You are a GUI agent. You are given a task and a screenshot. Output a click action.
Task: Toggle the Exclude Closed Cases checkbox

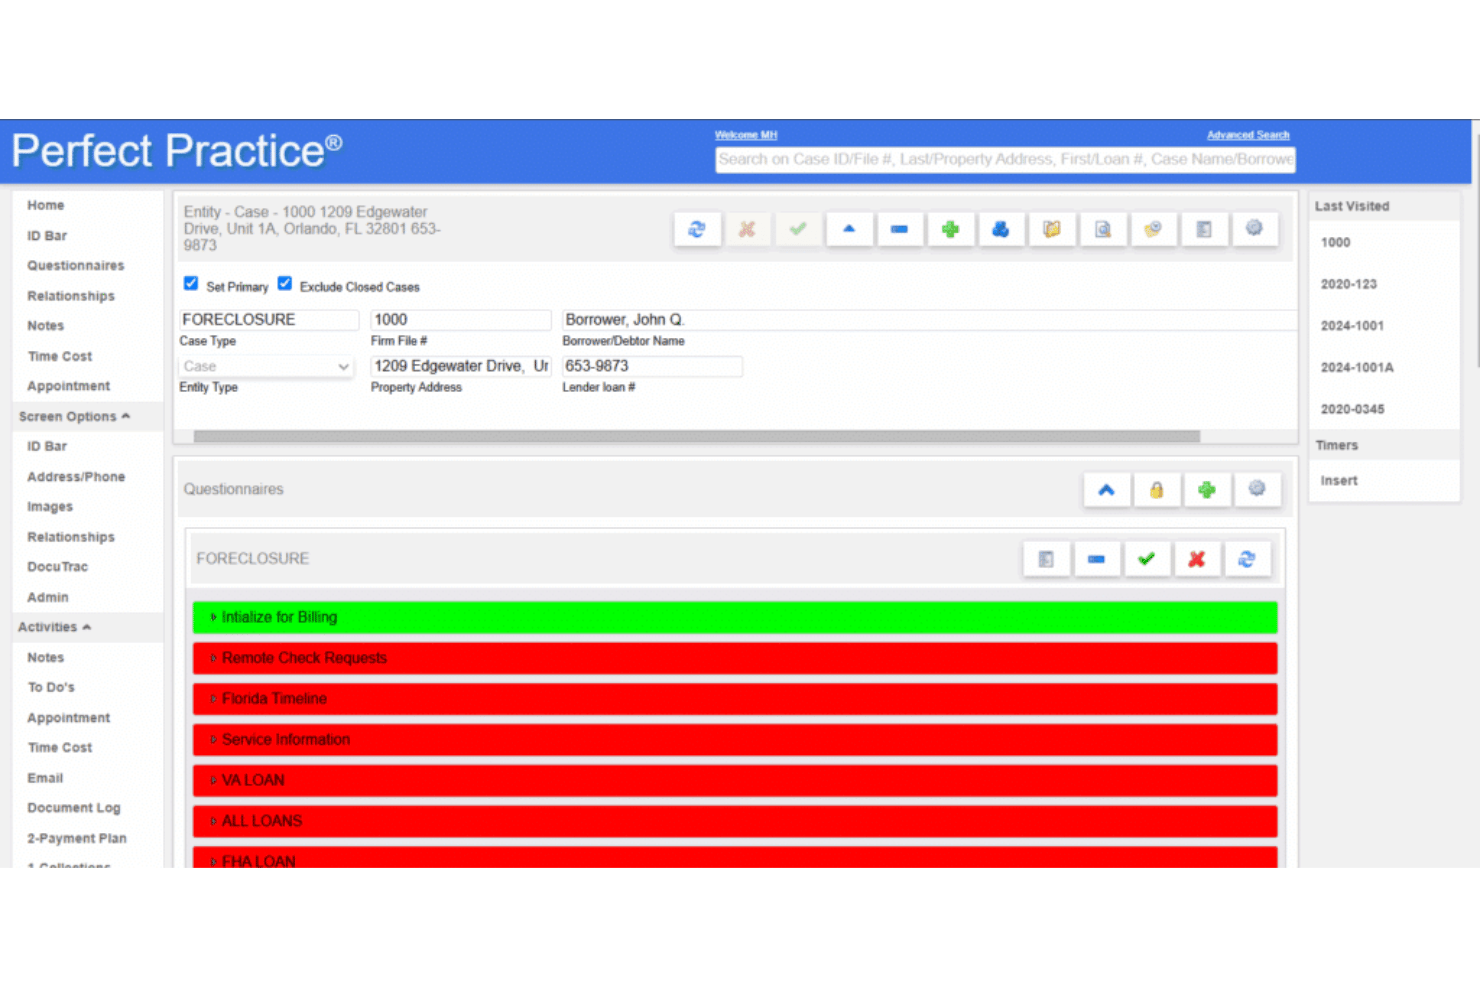coord(285,284)
